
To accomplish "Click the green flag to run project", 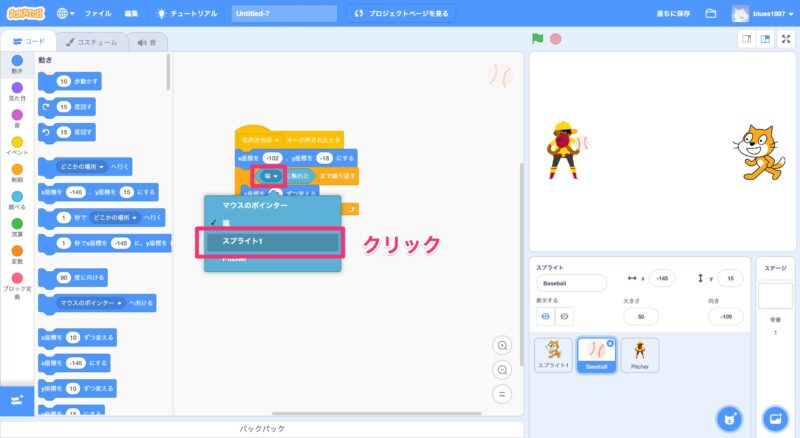I will (538, 39).
